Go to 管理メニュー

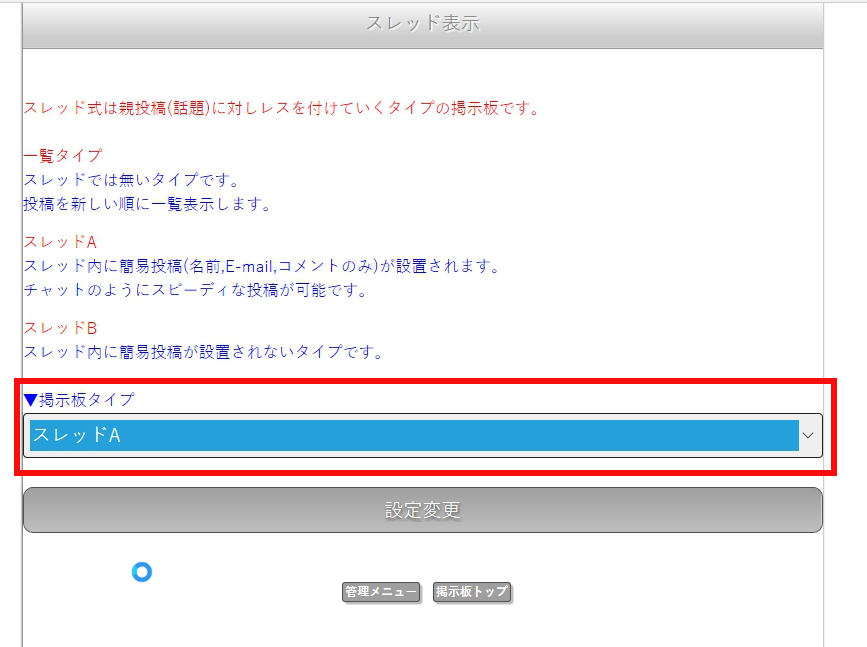point(381,592)
